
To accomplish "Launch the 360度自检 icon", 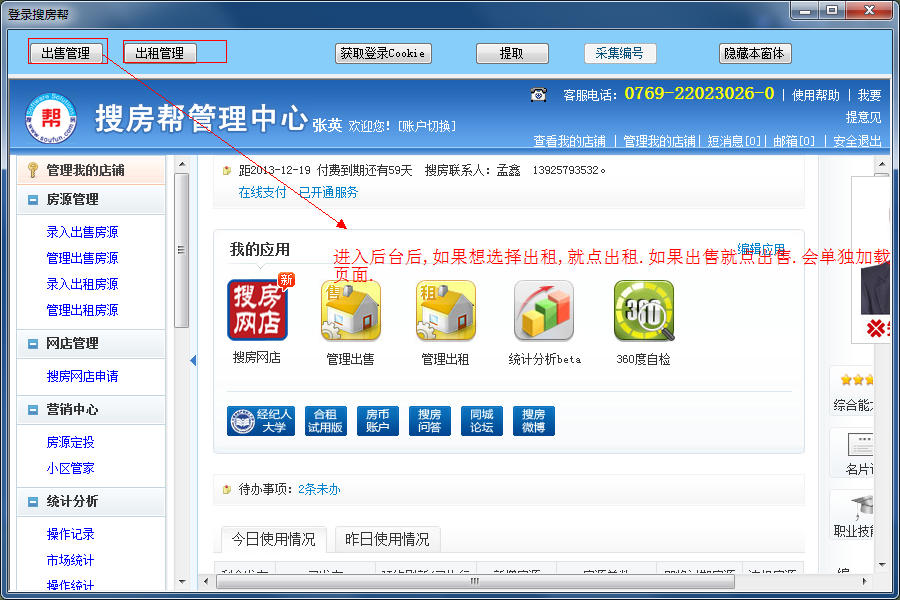I will click(643, 310).
